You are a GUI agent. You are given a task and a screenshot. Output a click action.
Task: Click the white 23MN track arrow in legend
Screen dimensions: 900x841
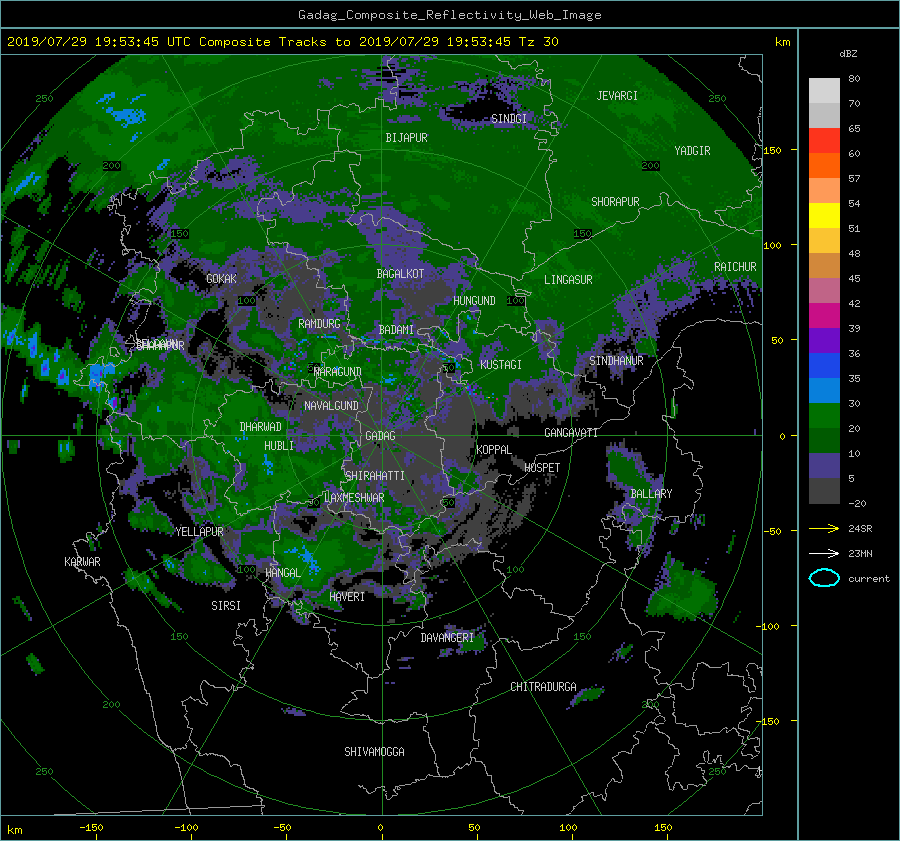point(824,553)
